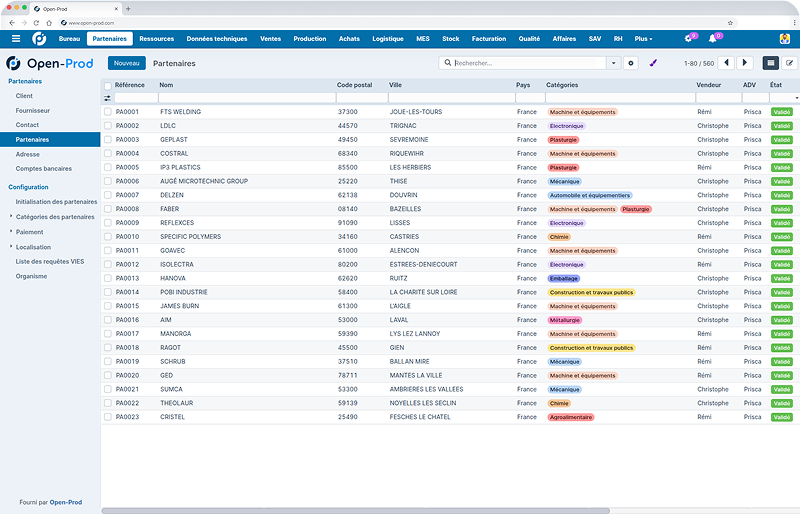Click the Open-Prod logo in the navbar
800x514 pixels.
tap(39, 39)
